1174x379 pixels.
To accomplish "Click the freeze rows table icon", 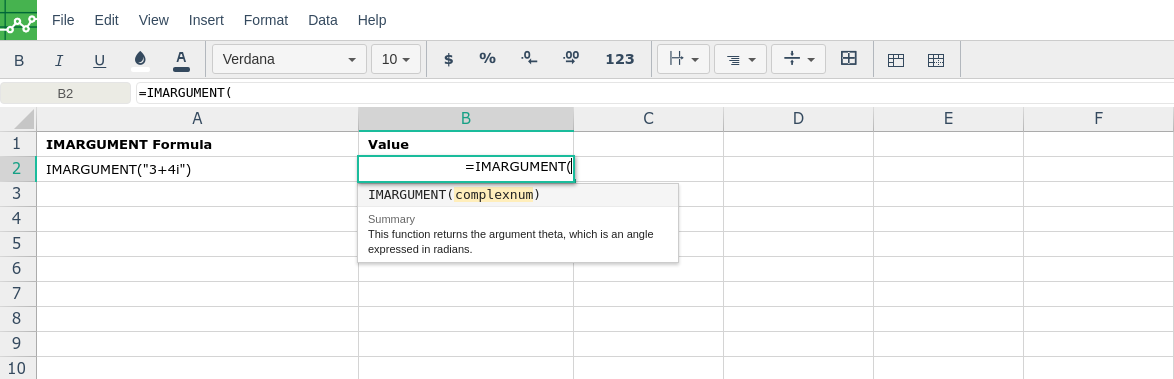I will 896,60.
